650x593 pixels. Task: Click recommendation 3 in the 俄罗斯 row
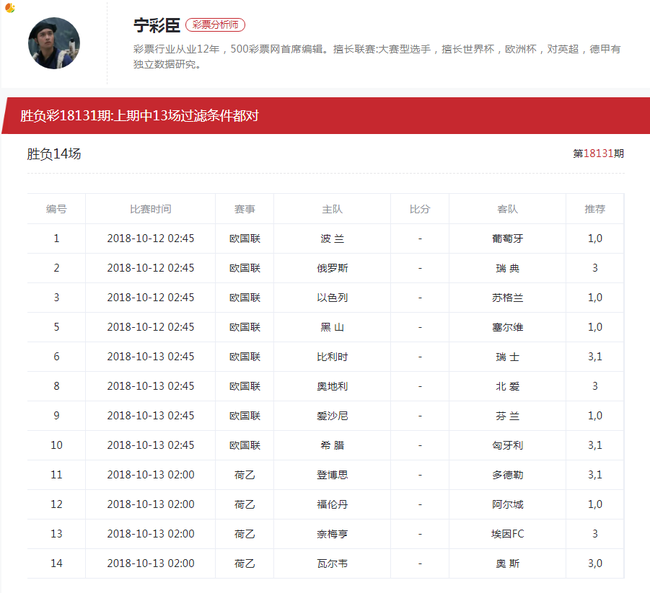point(595,268)
